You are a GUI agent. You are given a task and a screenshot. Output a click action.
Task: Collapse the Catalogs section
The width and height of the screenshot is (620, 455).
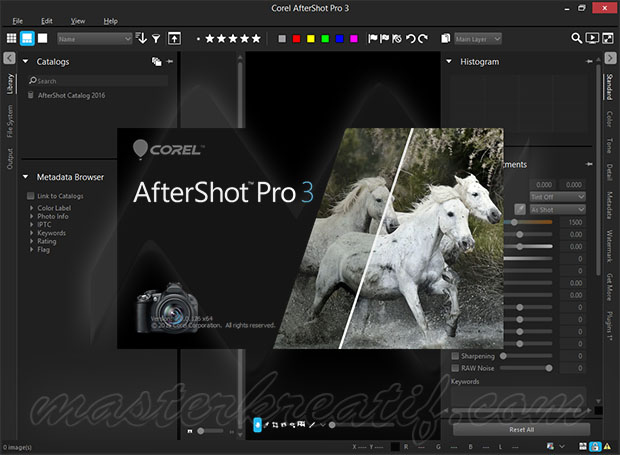[x=26, y=61]
